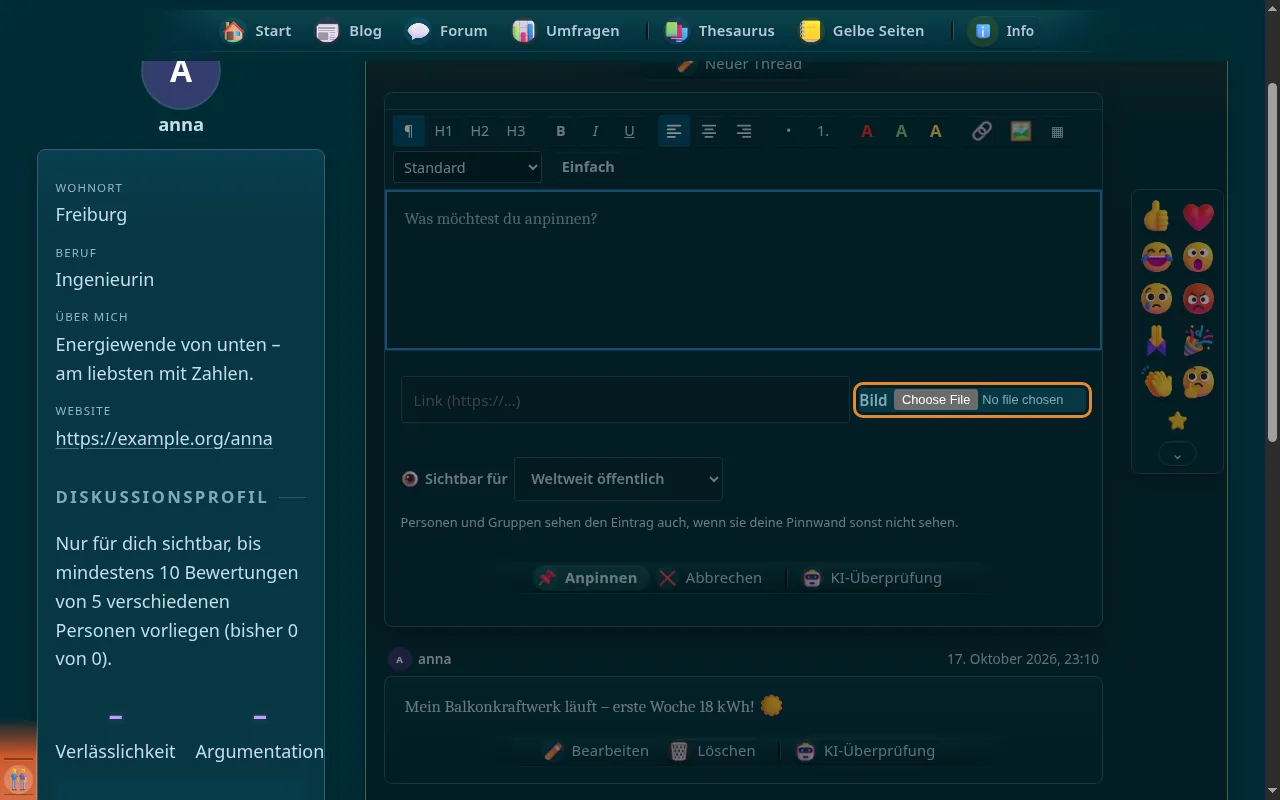Insert the party popper emoji
Screen dimensions: 1280x800
coord(1198,340)
